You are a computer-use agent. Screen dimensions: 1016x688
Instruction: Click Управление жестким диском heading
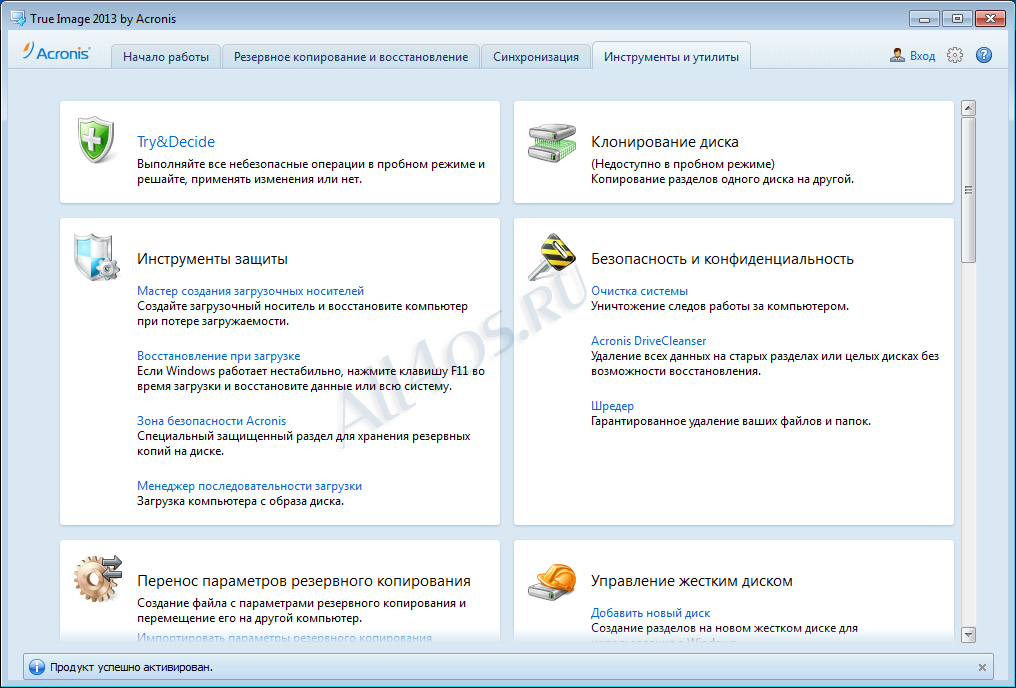coord(691,581)
